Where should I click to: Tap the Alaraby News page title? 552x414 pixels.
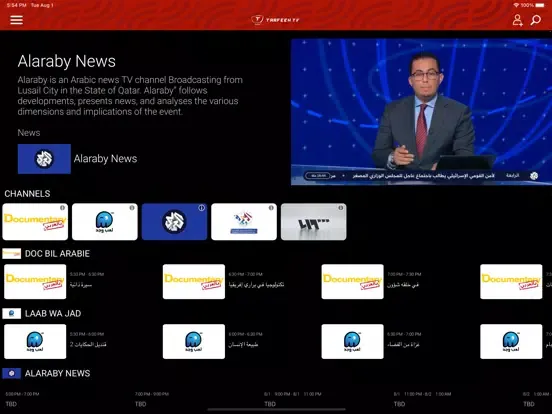(67, 61)
